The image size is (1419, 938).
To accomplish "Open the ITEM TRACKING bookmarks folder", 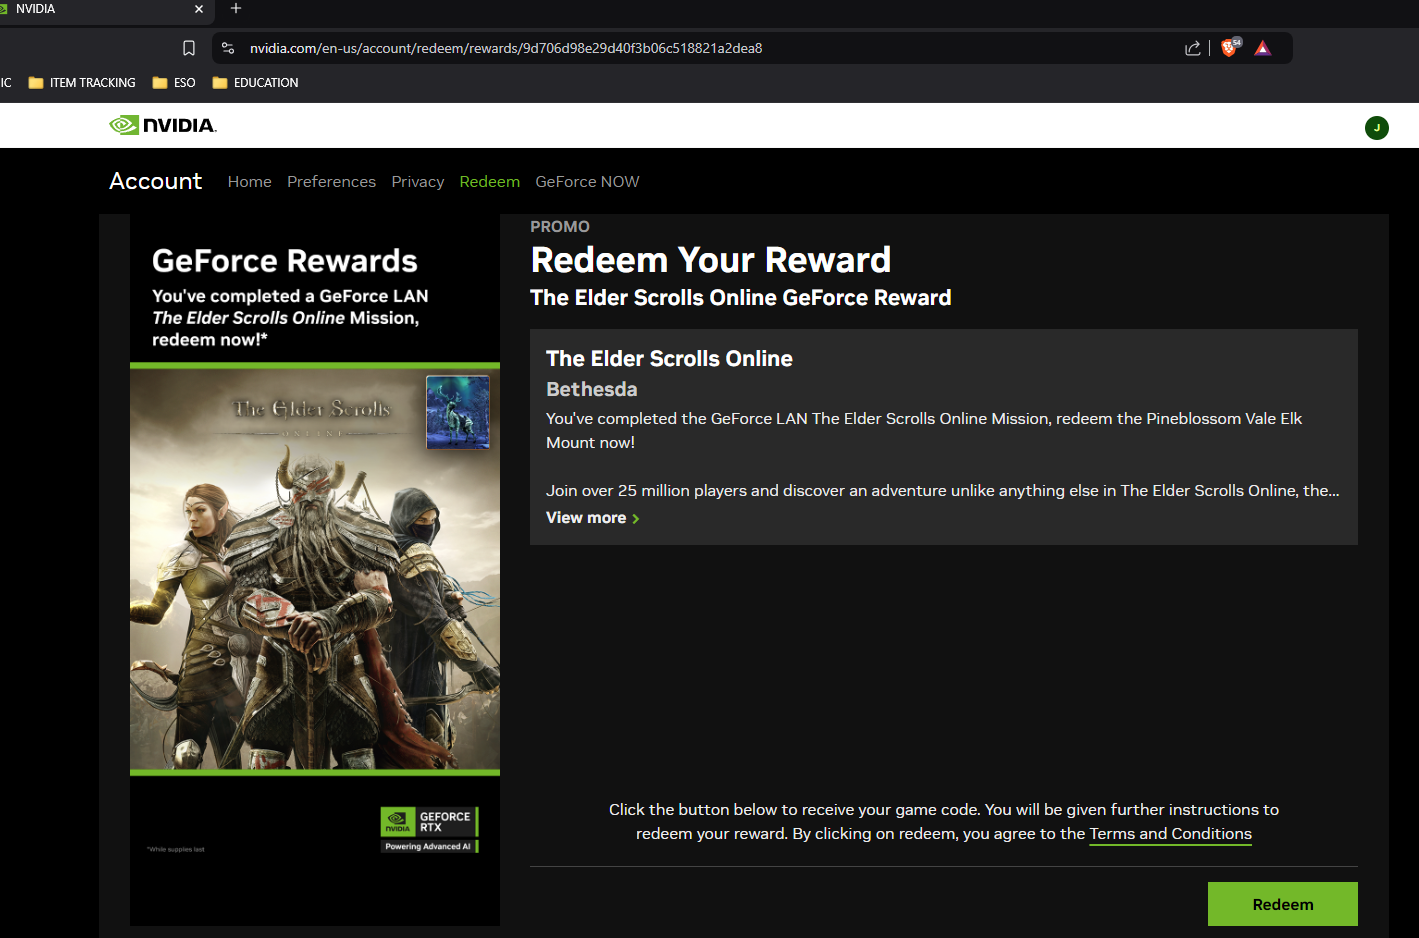I will click(x=82, y=83).
